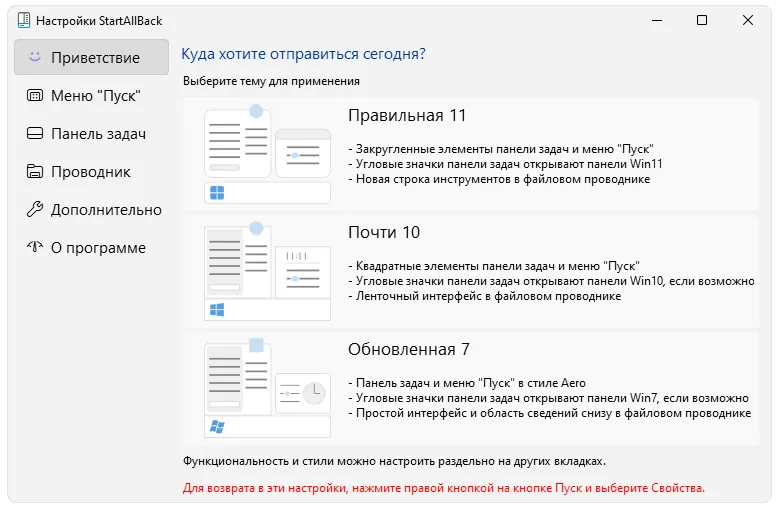
Task: Click line about Win10 corner icons
Action: (551, 281)
